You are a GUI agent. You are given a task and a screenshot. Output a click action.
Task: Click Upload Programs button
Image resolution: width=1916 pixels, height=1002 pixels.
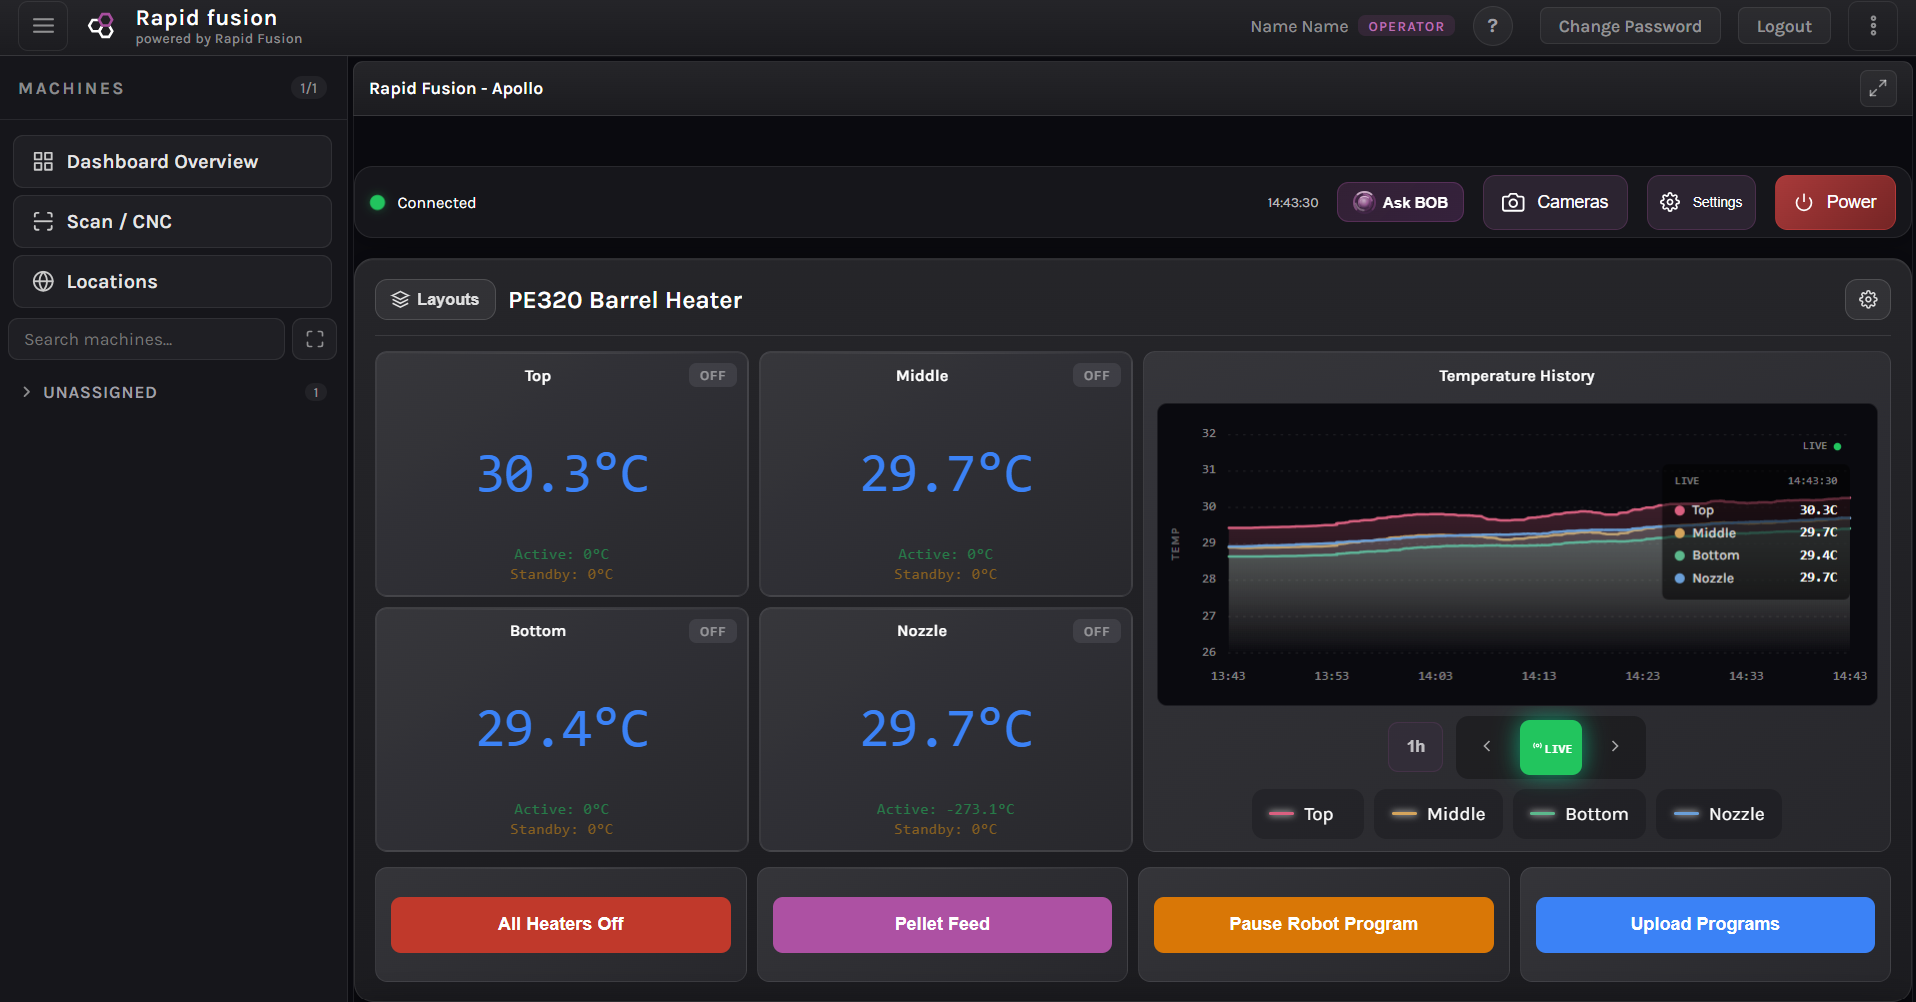[1705, 924]
